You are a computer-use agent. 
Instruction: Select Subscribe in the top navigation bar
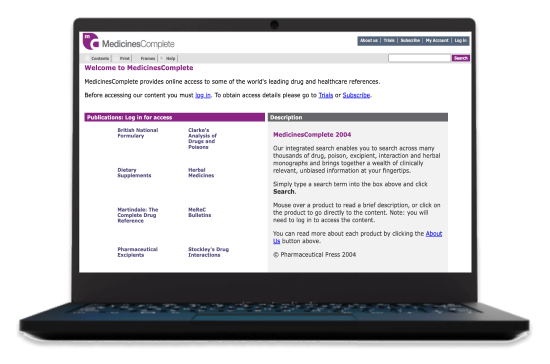(410, 41)
